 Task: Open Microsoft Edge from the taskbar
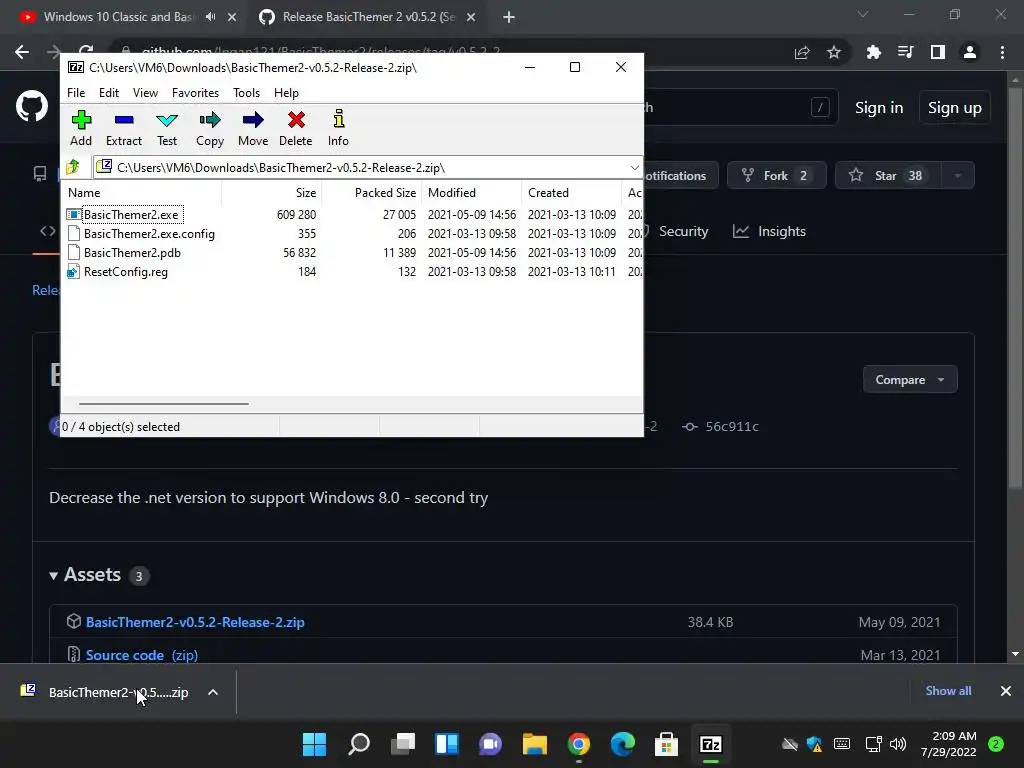tap(622, 744)
